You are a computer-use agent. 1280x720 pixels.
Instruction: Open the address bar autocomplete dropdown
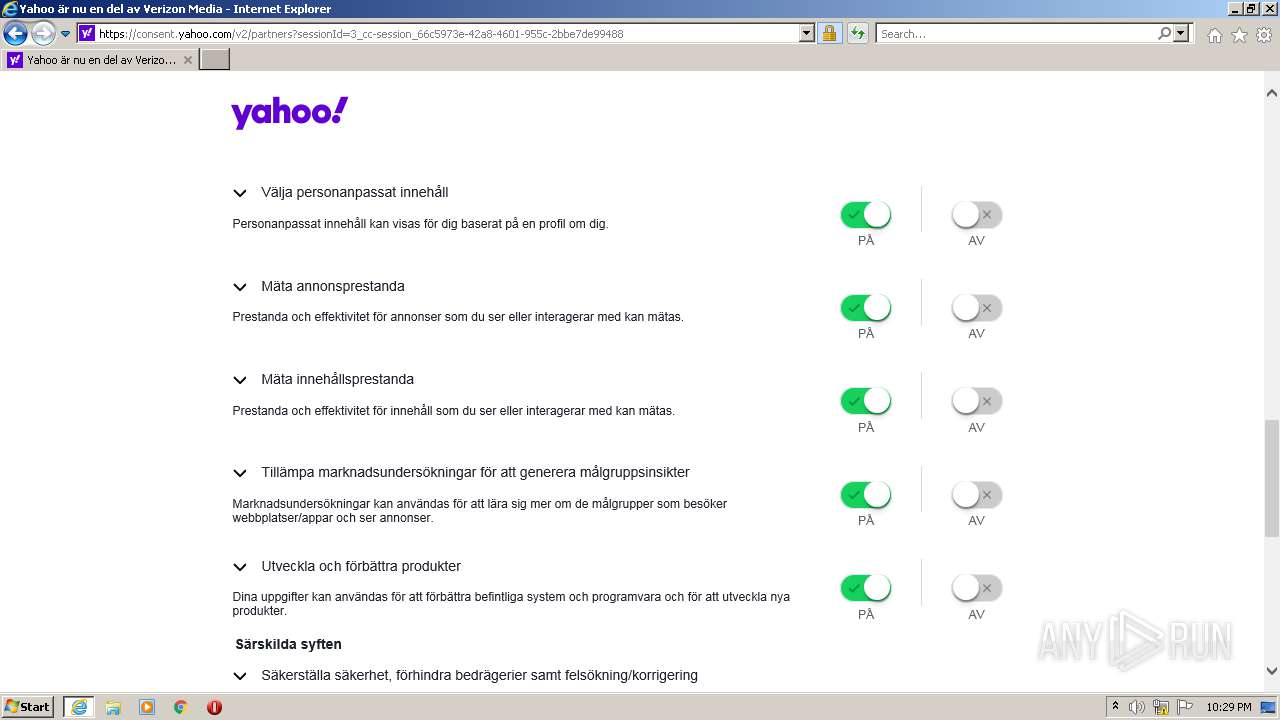tap(807, 33)
